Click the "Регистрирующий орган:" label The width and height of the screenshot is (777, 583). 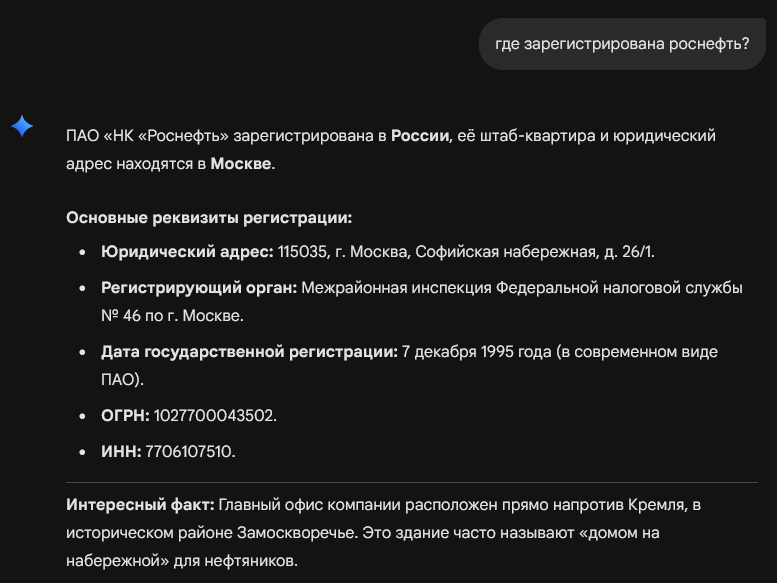pos(199,288)
